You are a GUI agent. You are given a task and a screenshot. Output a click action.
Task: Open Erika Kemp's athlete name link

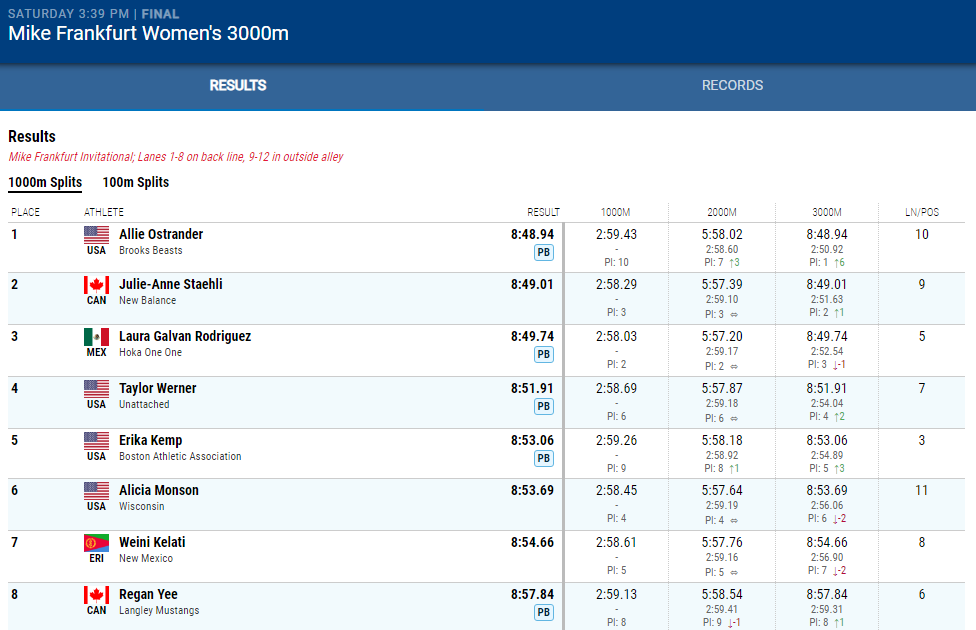point(150,440)
